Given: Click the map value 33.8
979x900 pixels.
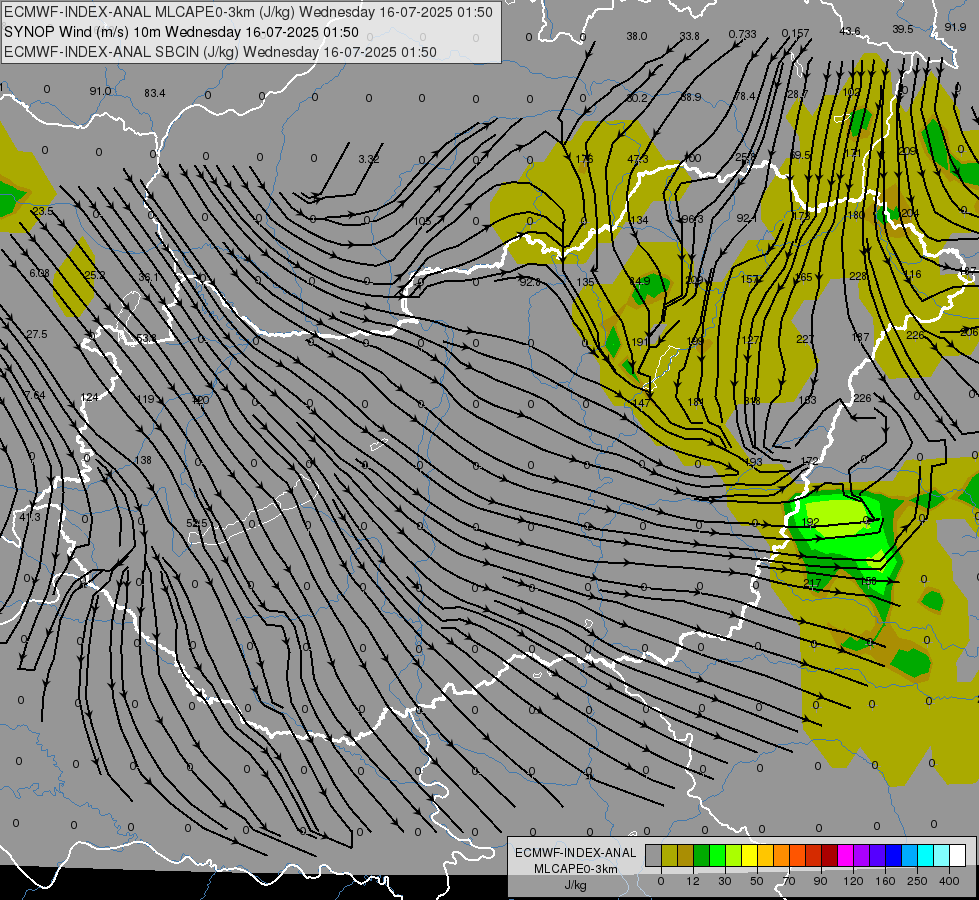Looking at the screenshot, I should (690, 36).
